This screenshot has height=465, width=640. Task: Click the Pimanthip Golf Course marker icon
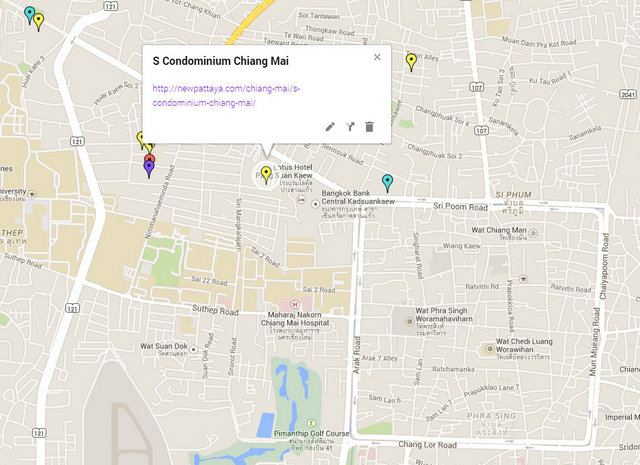pos(312,423)
